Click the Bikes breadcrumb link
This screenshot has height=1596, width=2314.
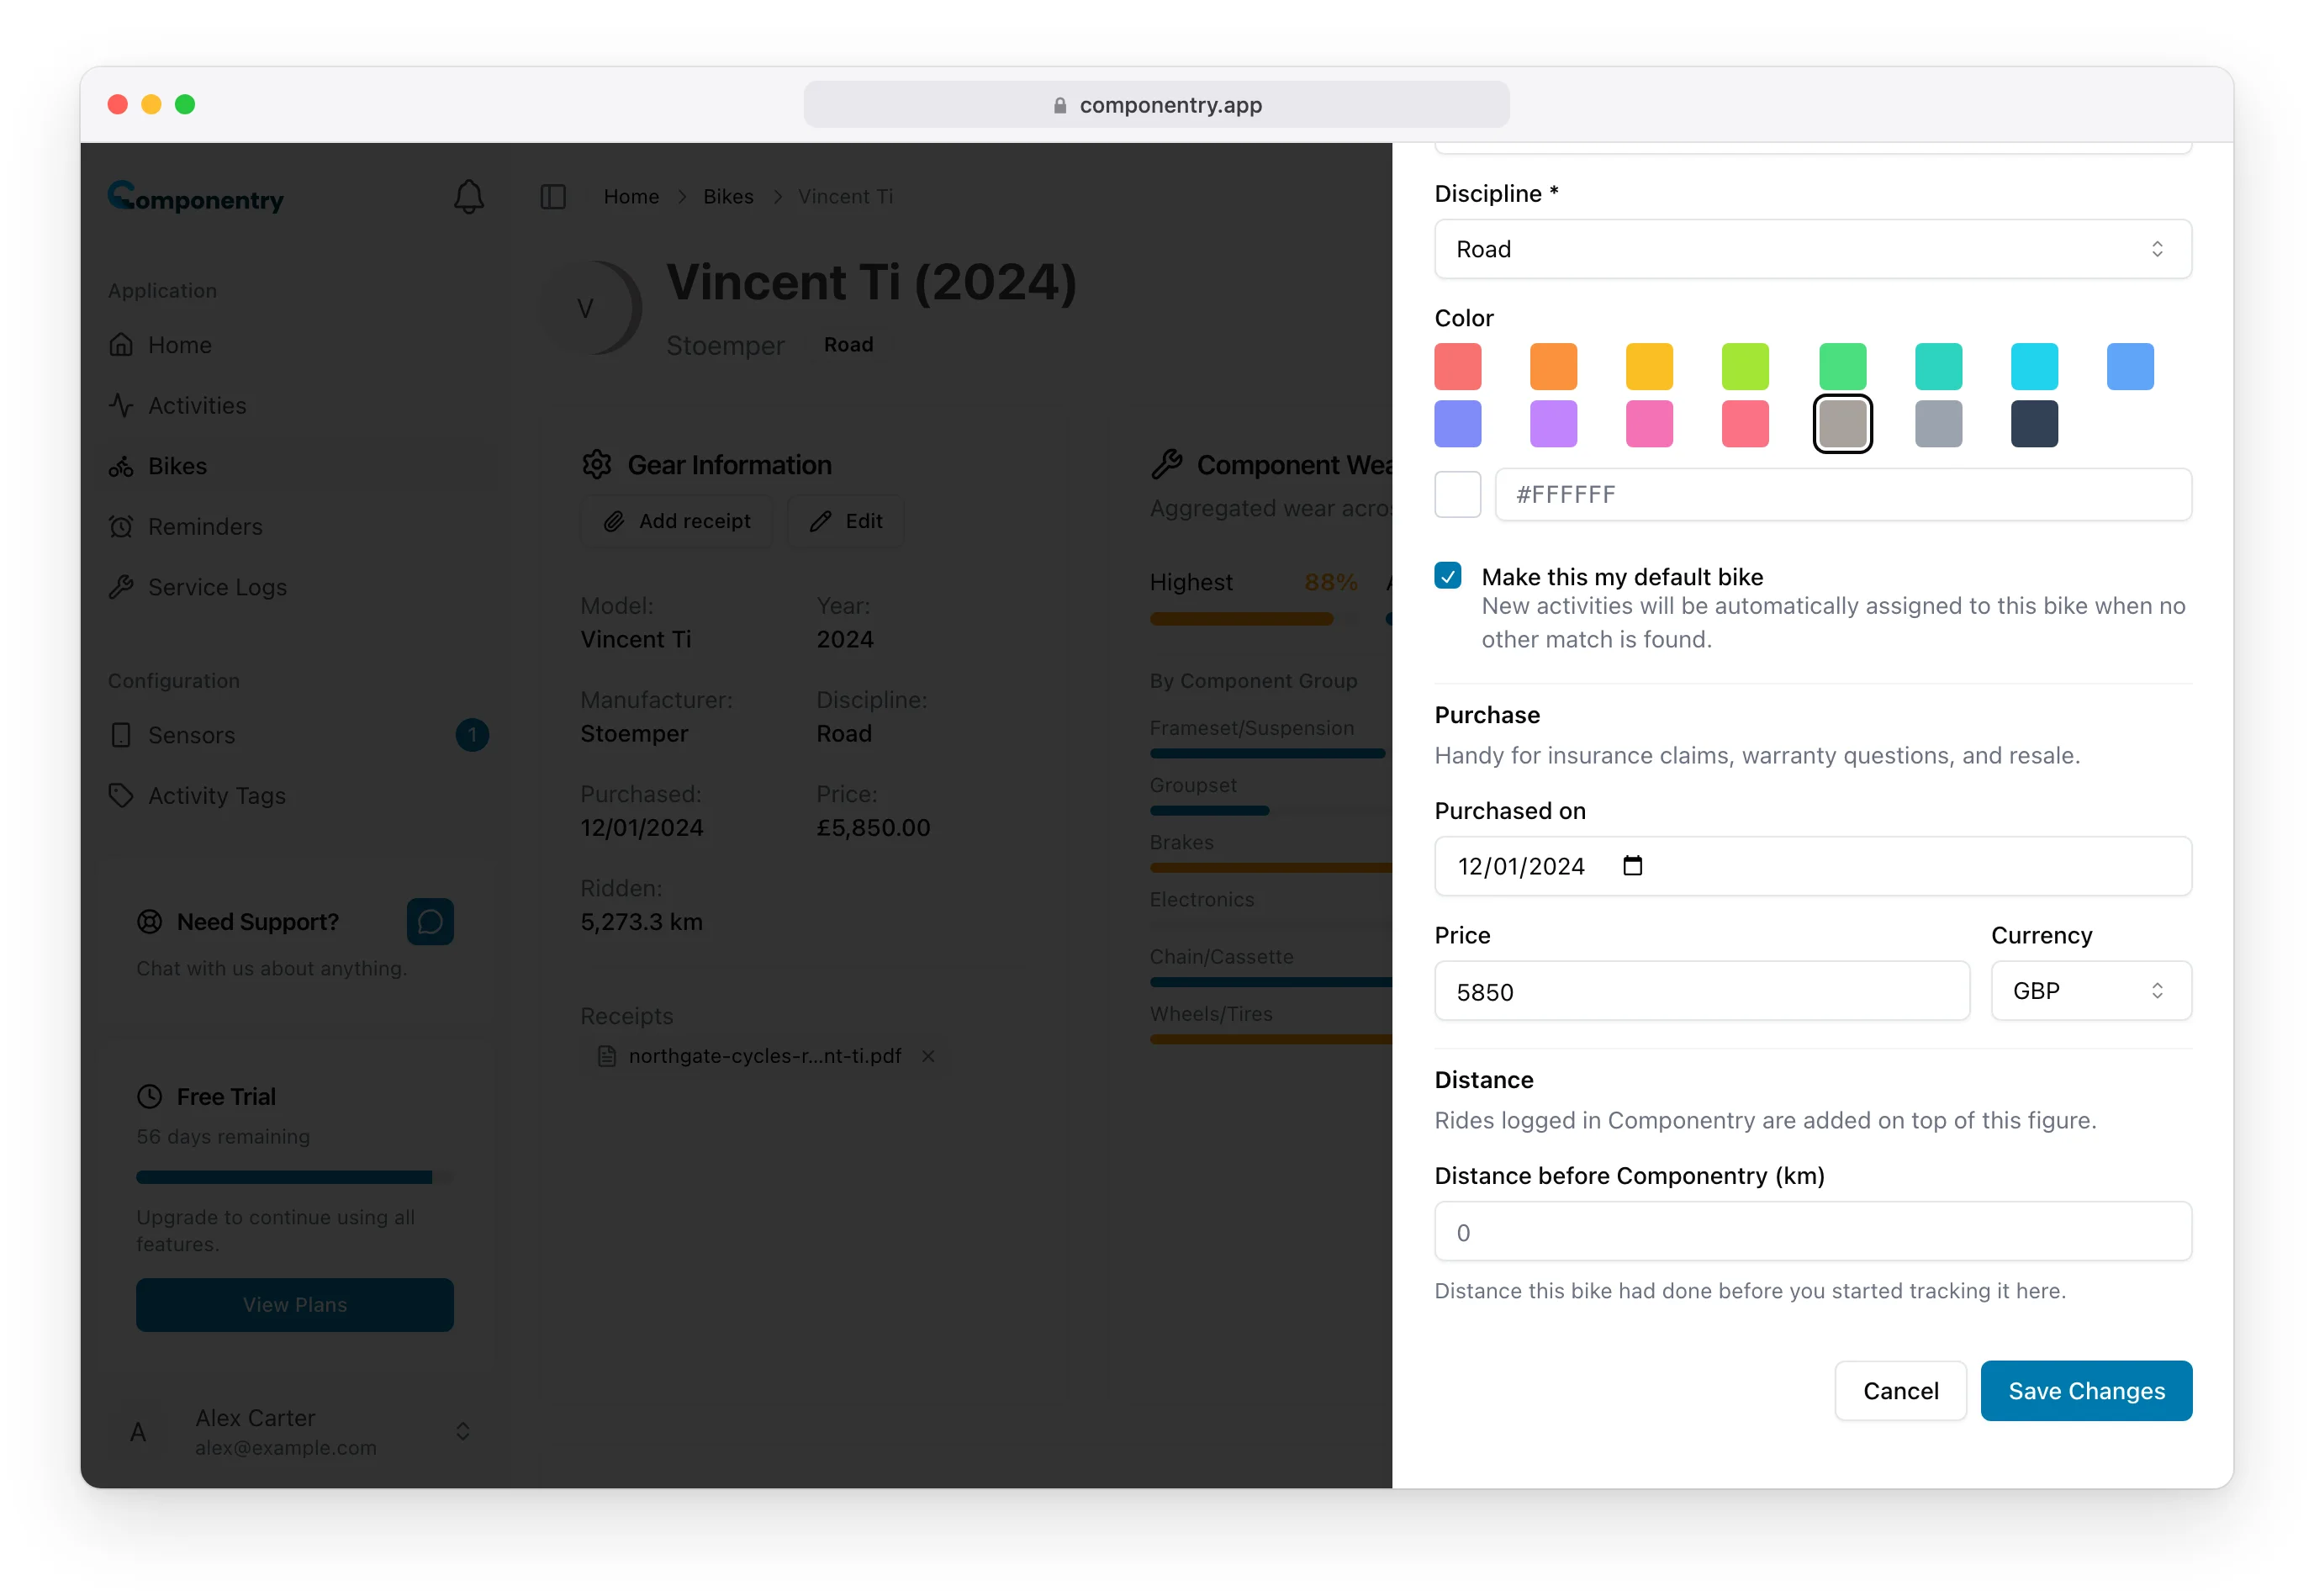pos(728,197)
